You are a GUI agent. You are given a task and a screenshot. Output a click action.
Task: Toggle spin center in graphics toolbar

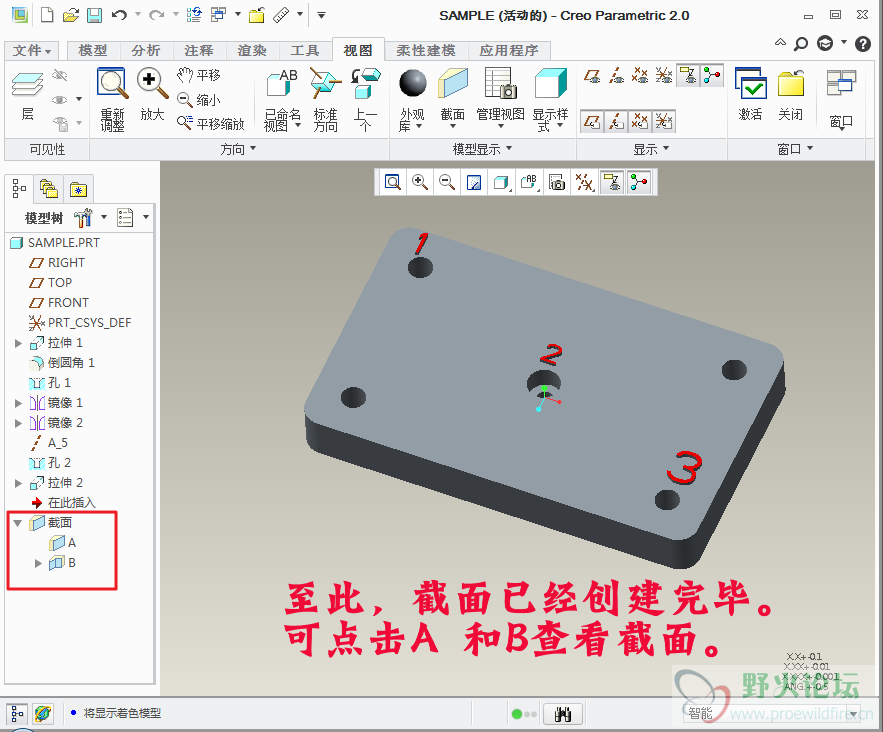(x=639, y=182)
